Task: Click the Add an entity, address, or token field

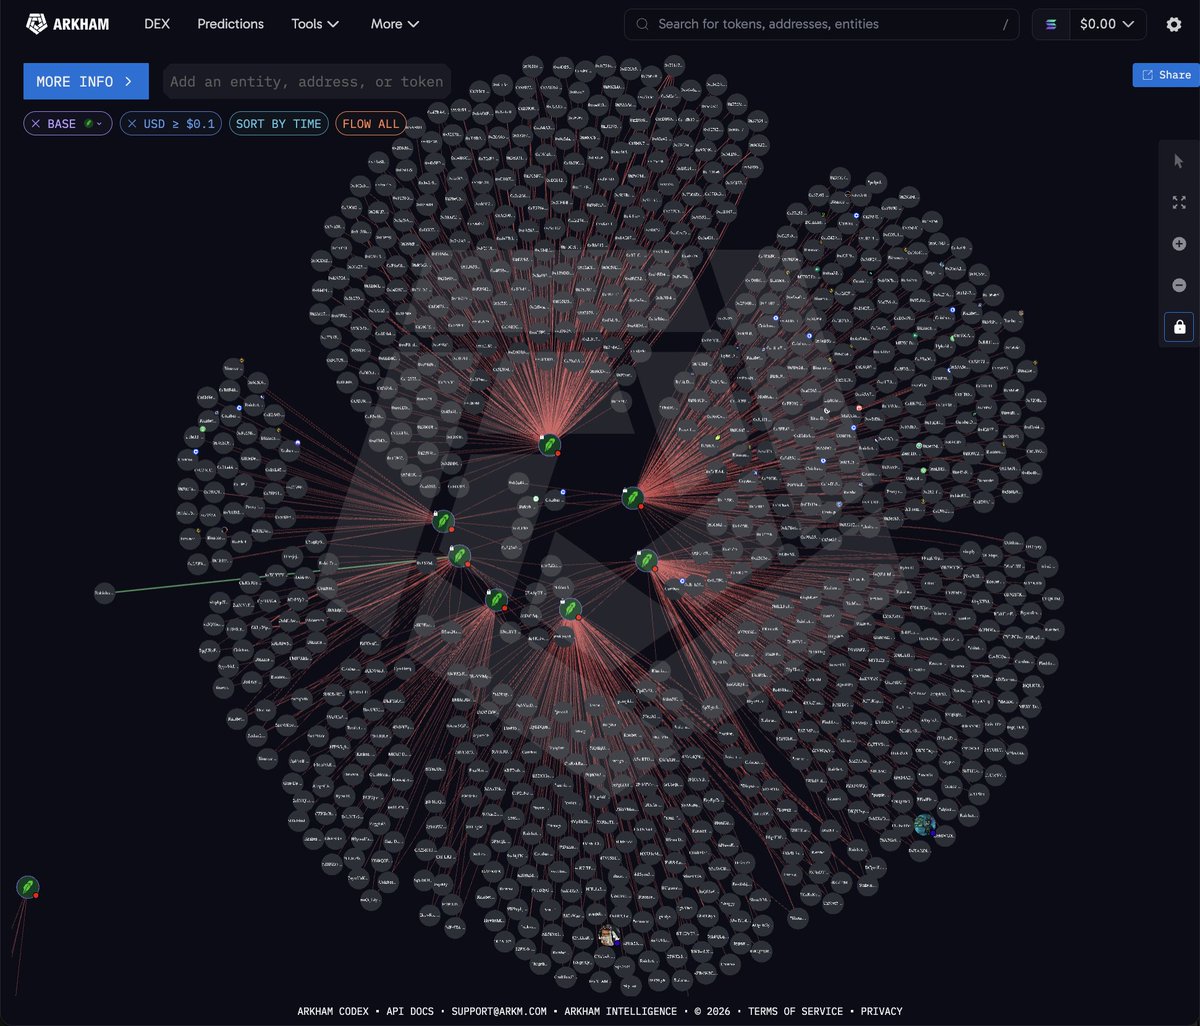Action: pos(307,82)
